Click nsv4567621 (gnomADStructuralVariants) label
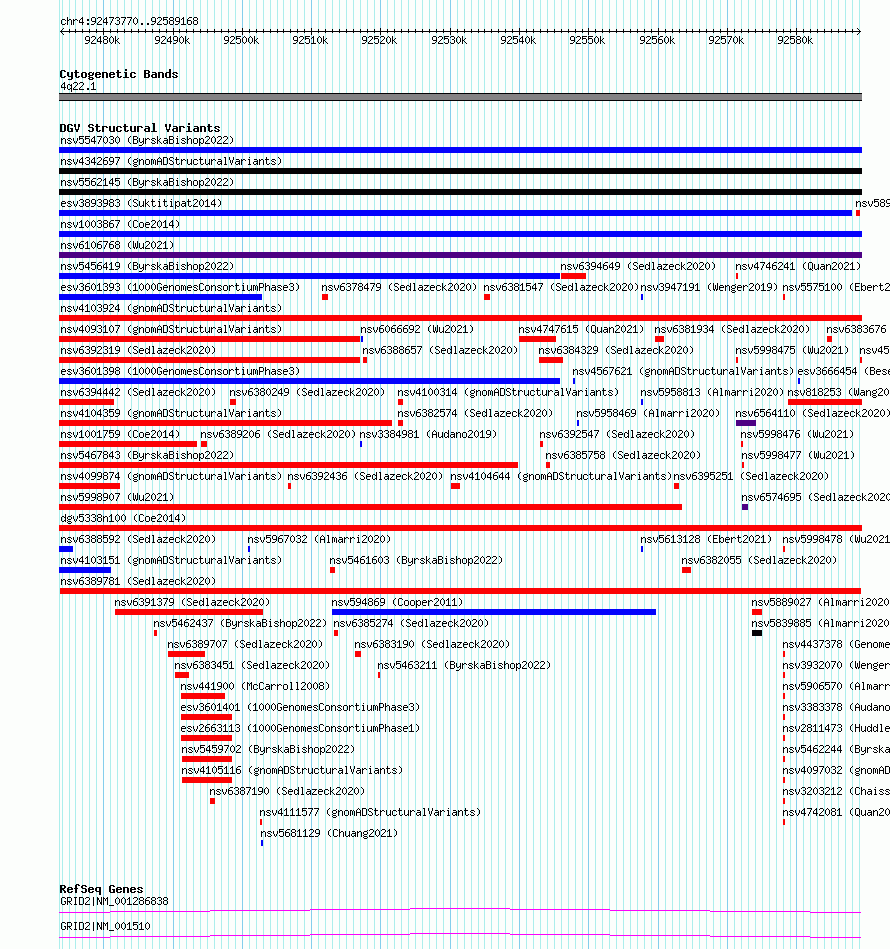Screen dimensions: 890x949 [x=683, y=372]
